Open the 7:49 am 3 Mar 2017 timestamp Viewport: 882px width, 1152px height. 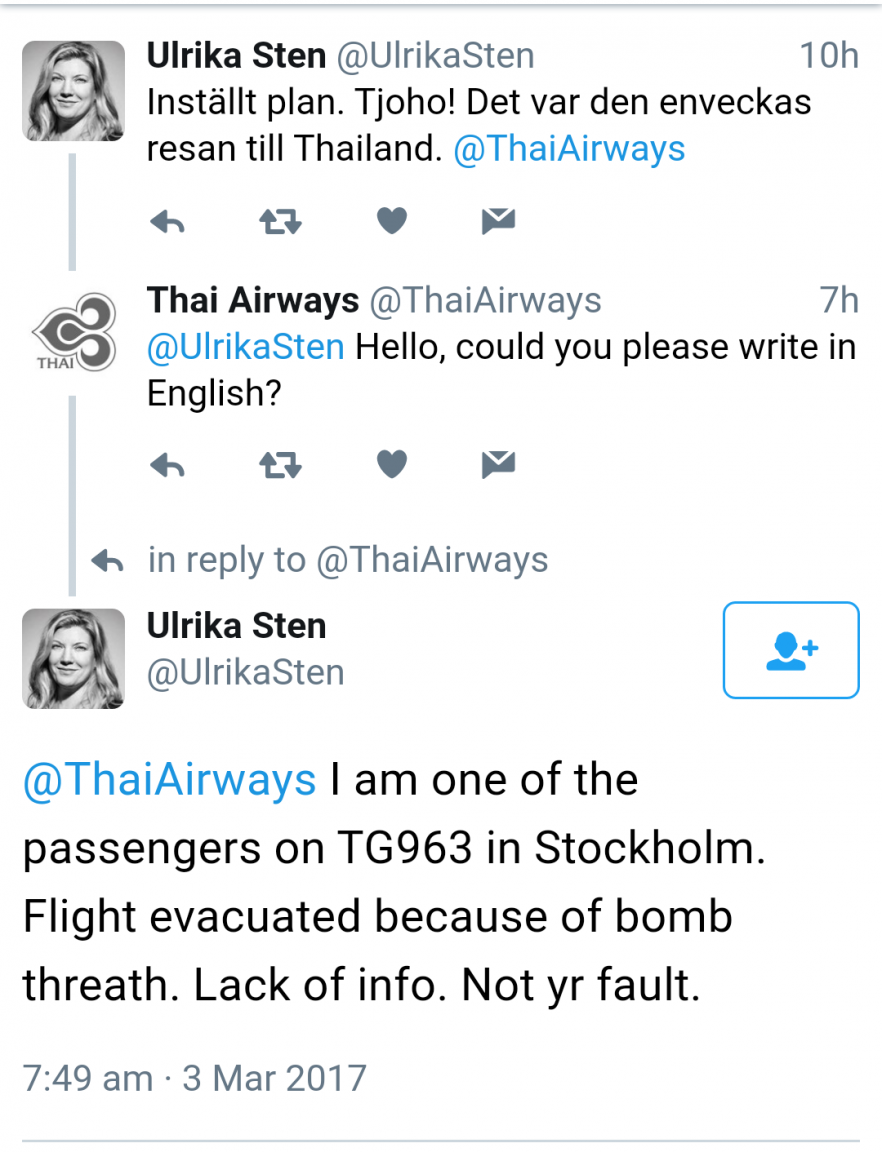[194, 1079]
